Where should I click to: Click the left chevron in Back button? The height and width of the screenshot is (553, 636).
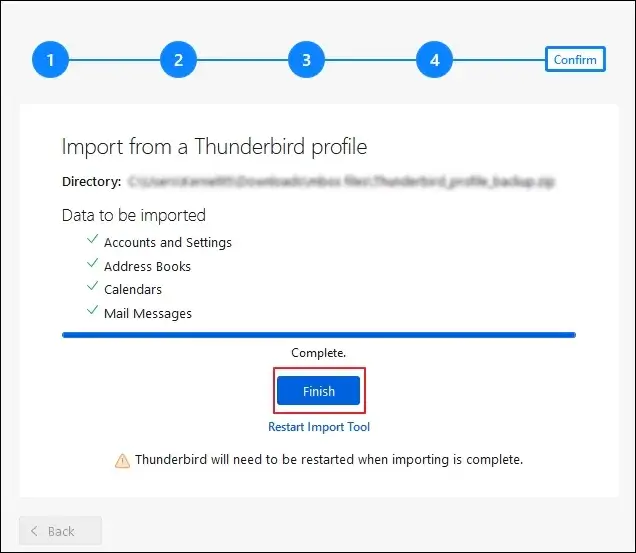tap(34, 531)
